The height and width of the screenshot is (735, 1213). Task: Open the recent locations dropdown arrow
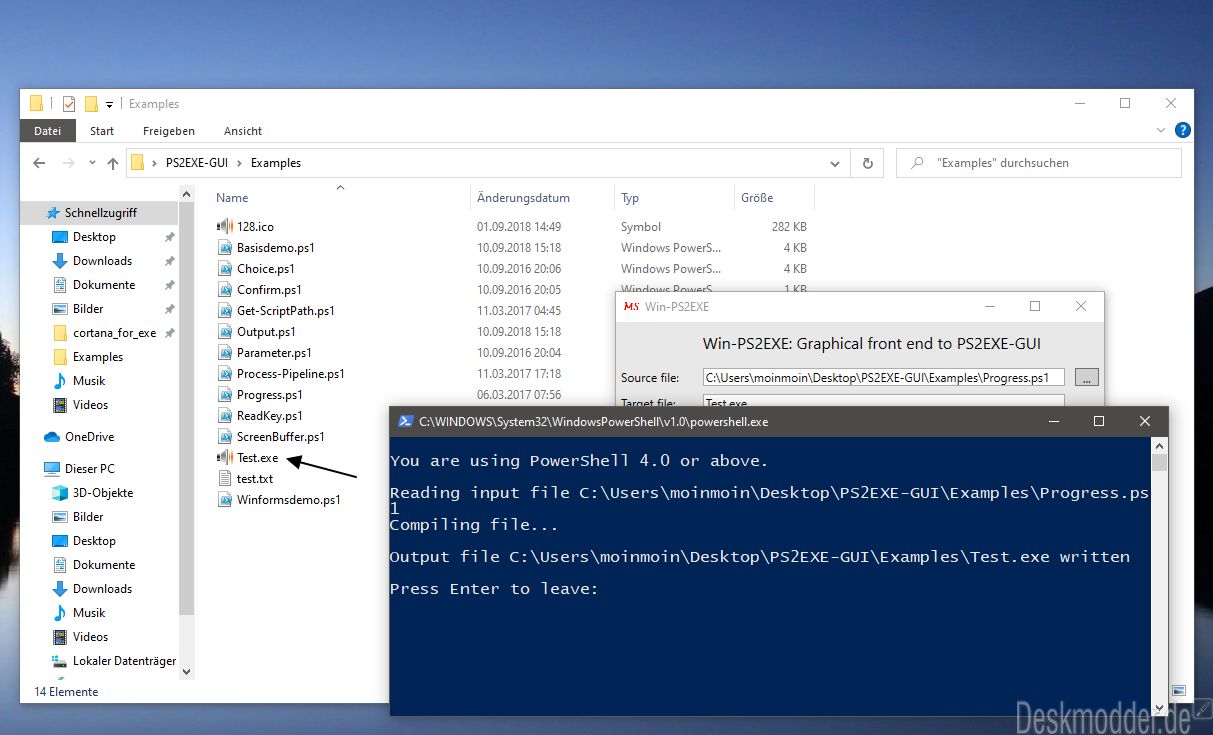92,163
